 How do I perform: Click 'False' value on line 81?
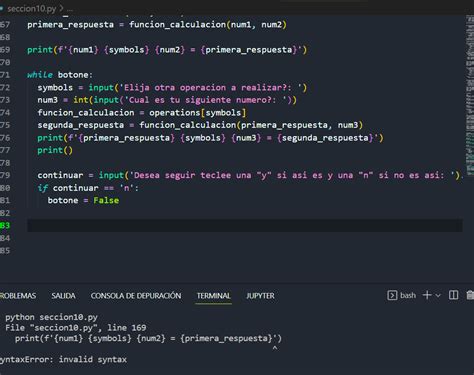106,200
